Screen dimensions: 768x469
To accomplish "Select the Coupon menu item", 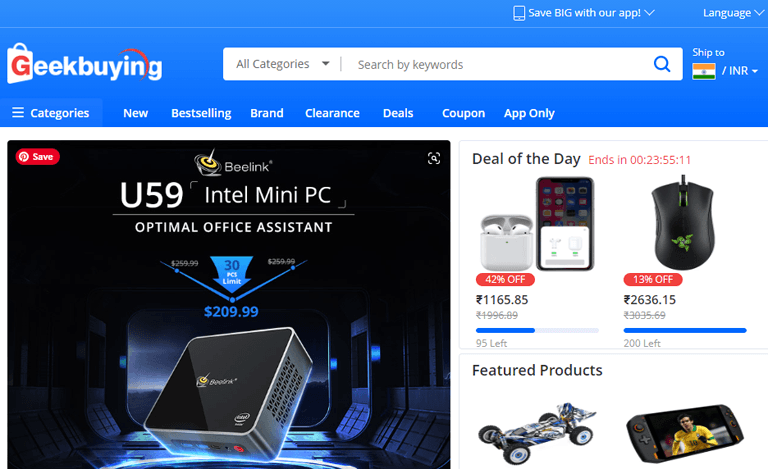I will pos(463,113).
